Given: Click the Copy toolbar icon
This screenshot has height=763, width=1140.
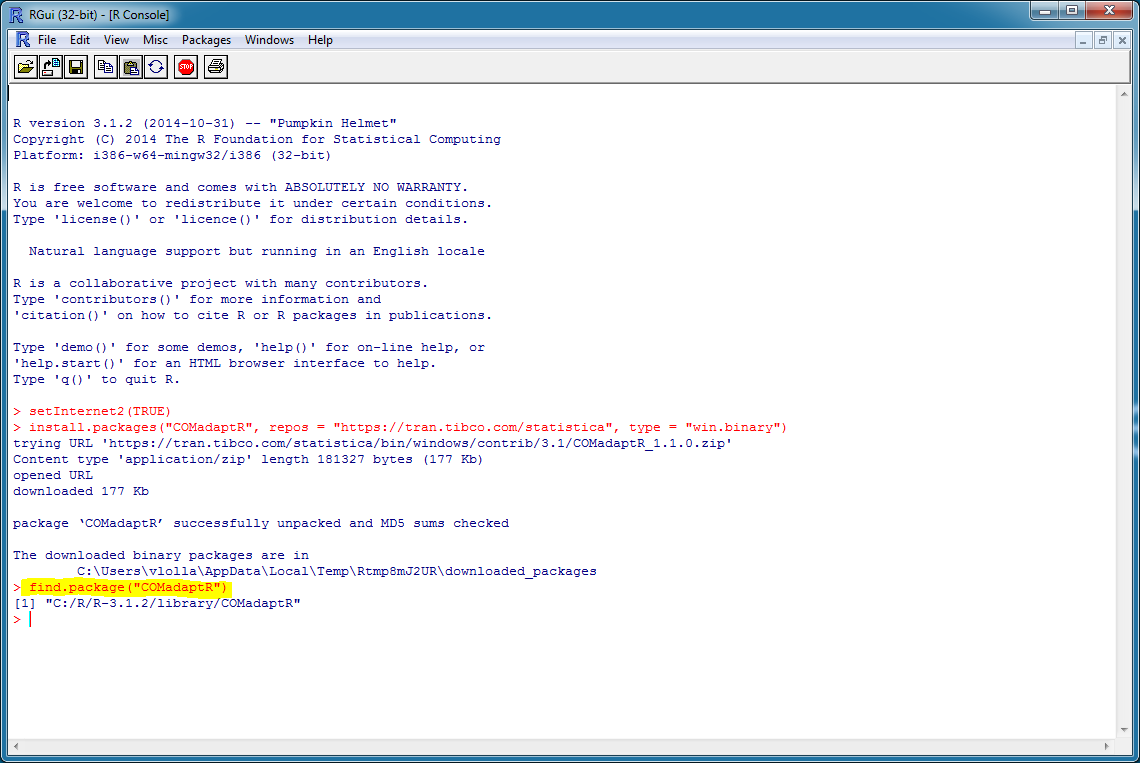Looking at the screenshot, I should [x=105, y=68].
